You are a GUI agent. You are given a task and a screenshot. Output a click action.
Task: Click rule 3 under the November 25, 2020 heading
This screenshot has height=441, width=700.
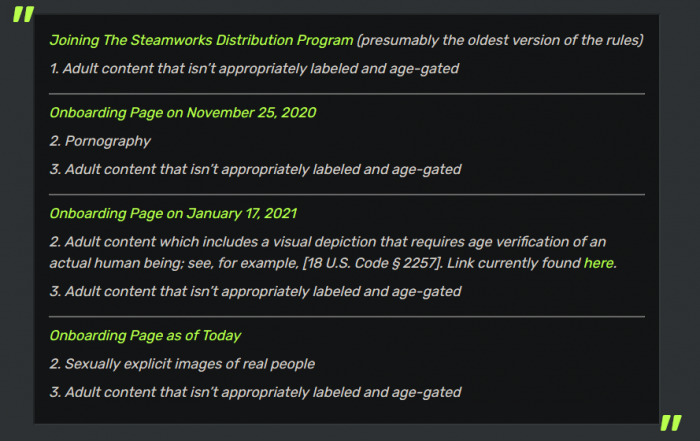(x=255, y=169)
